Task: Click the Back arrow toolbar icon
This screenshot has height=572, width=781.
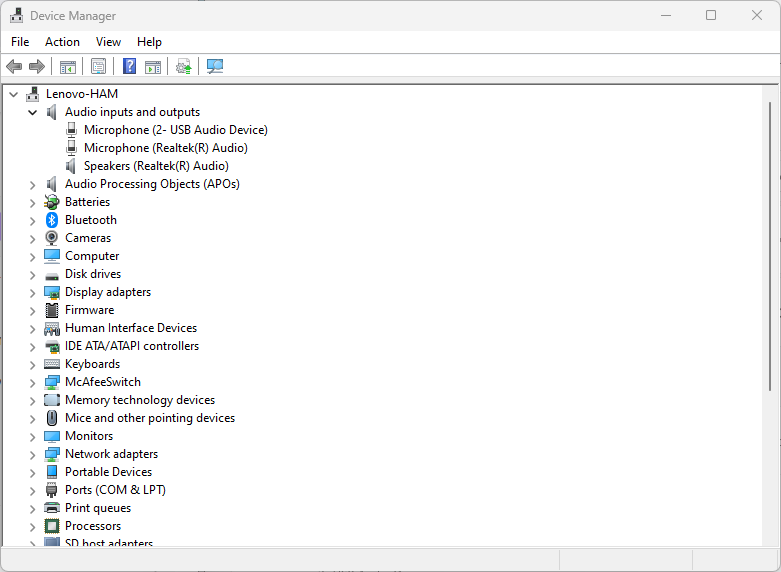Action: [14, 67]
